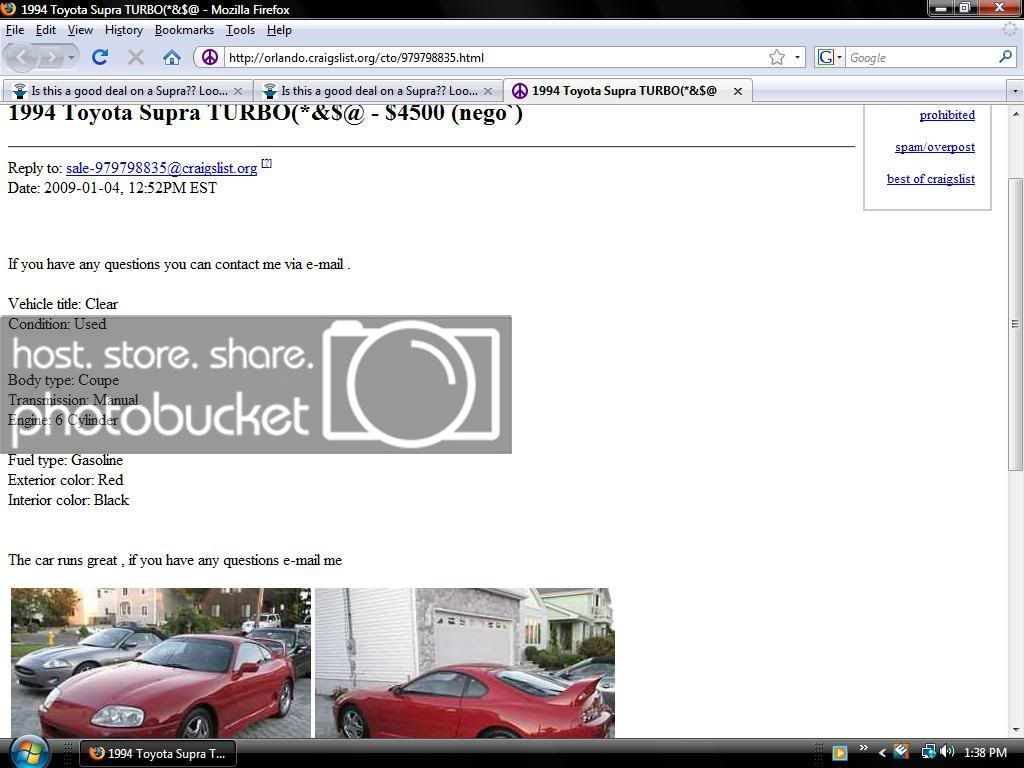Image resolution: width=1024 pixels, height=768 pixels.
Task: Click the sale-979798835@craigslist.org email link
Action: (161, 168)
